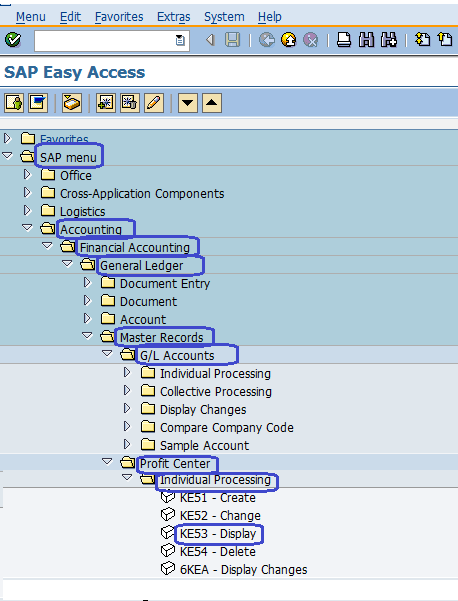This screenshot has width=458, height=601.
Task: Click the green checkmark Enter icon
Action: pos(13,39)
